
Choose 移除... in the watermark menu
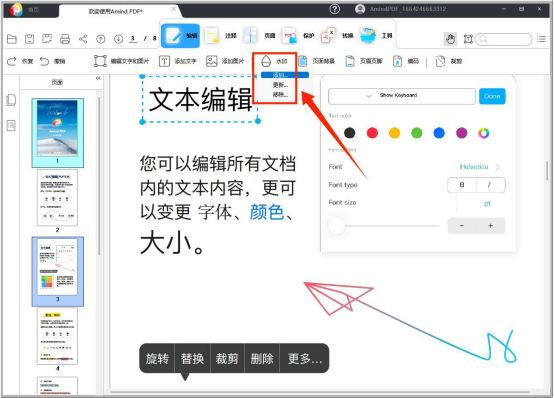pos(280,94)
